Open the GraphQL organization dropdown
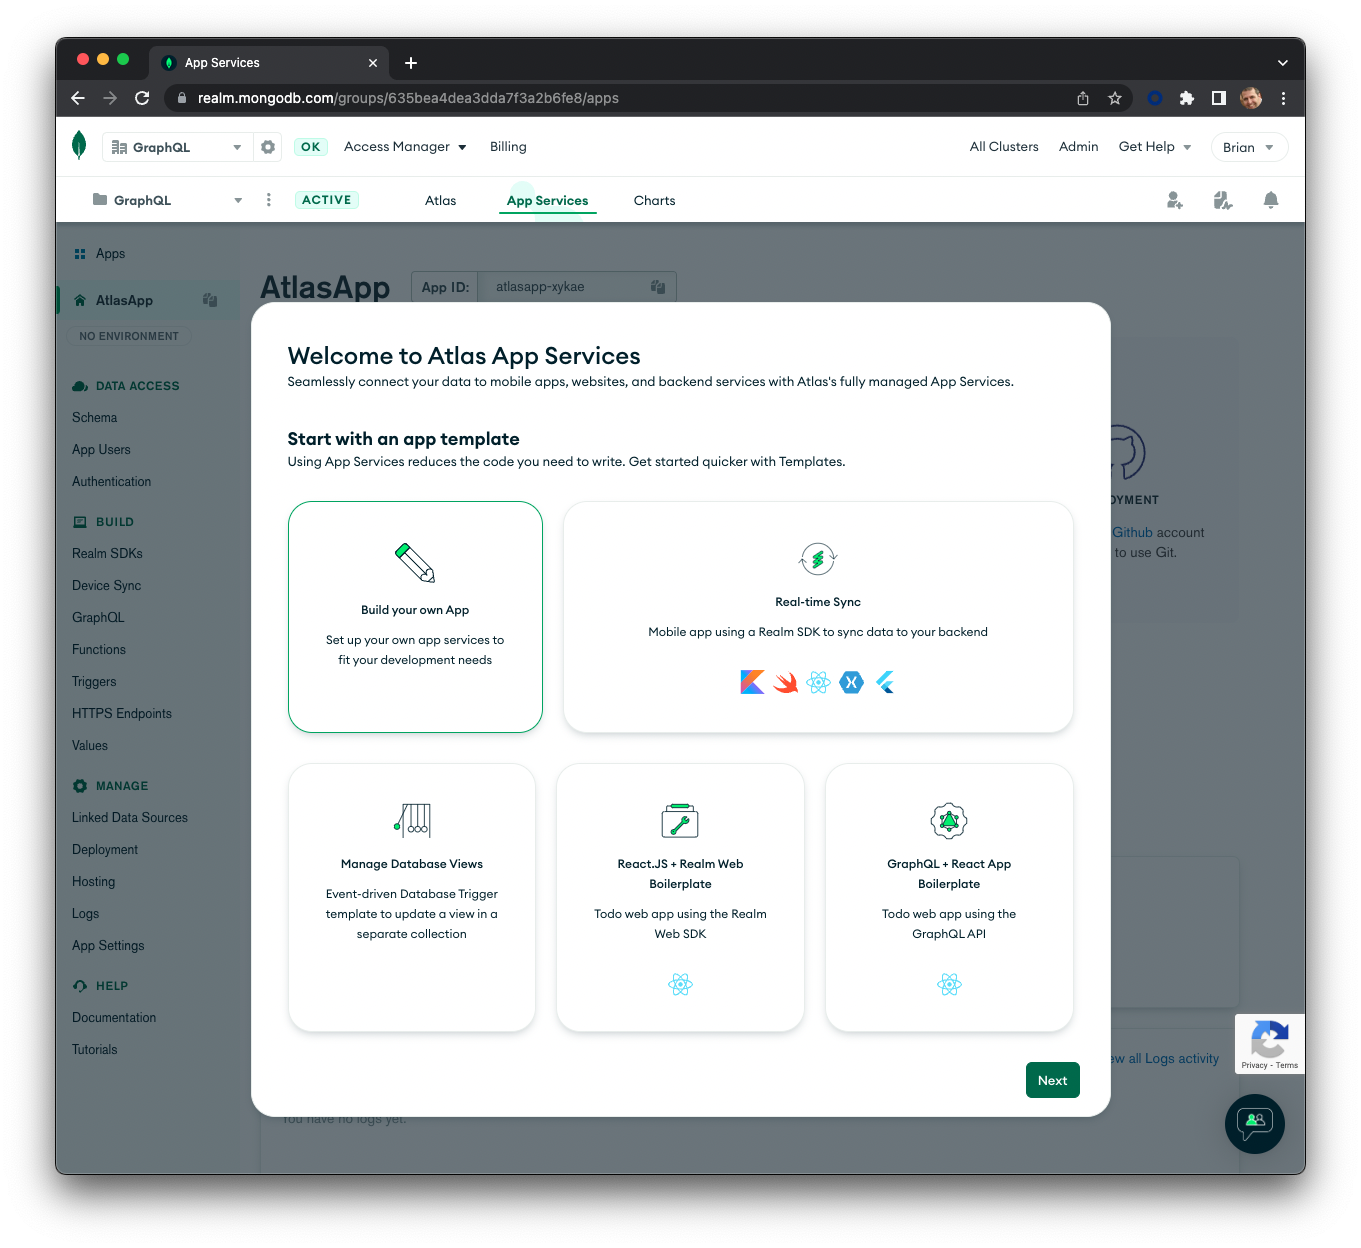 point(177,147)
